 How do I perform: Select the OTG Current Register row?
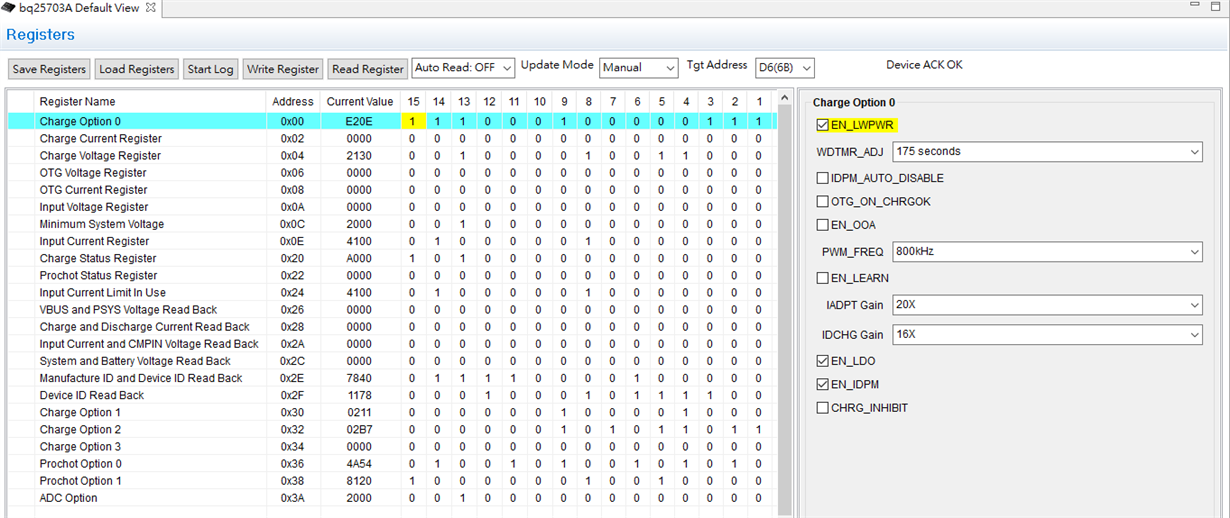point(391,190)
